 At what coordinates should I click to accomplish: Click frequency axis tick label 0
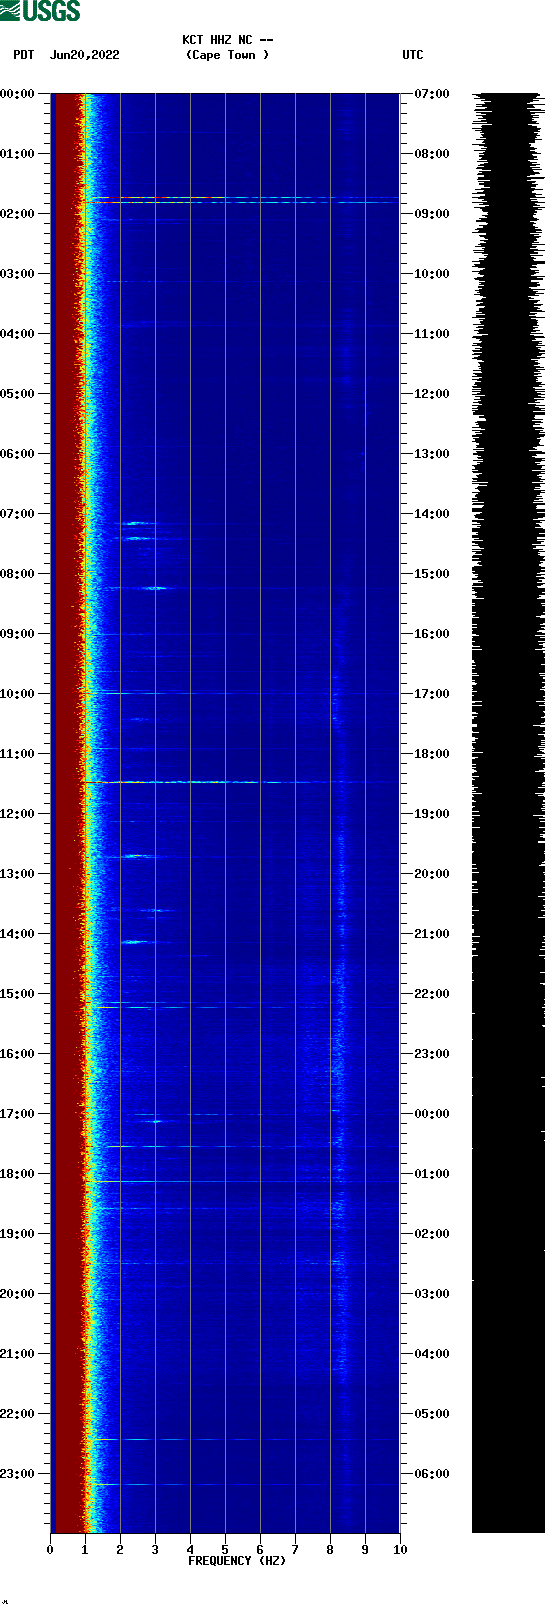click(50, 1550)
